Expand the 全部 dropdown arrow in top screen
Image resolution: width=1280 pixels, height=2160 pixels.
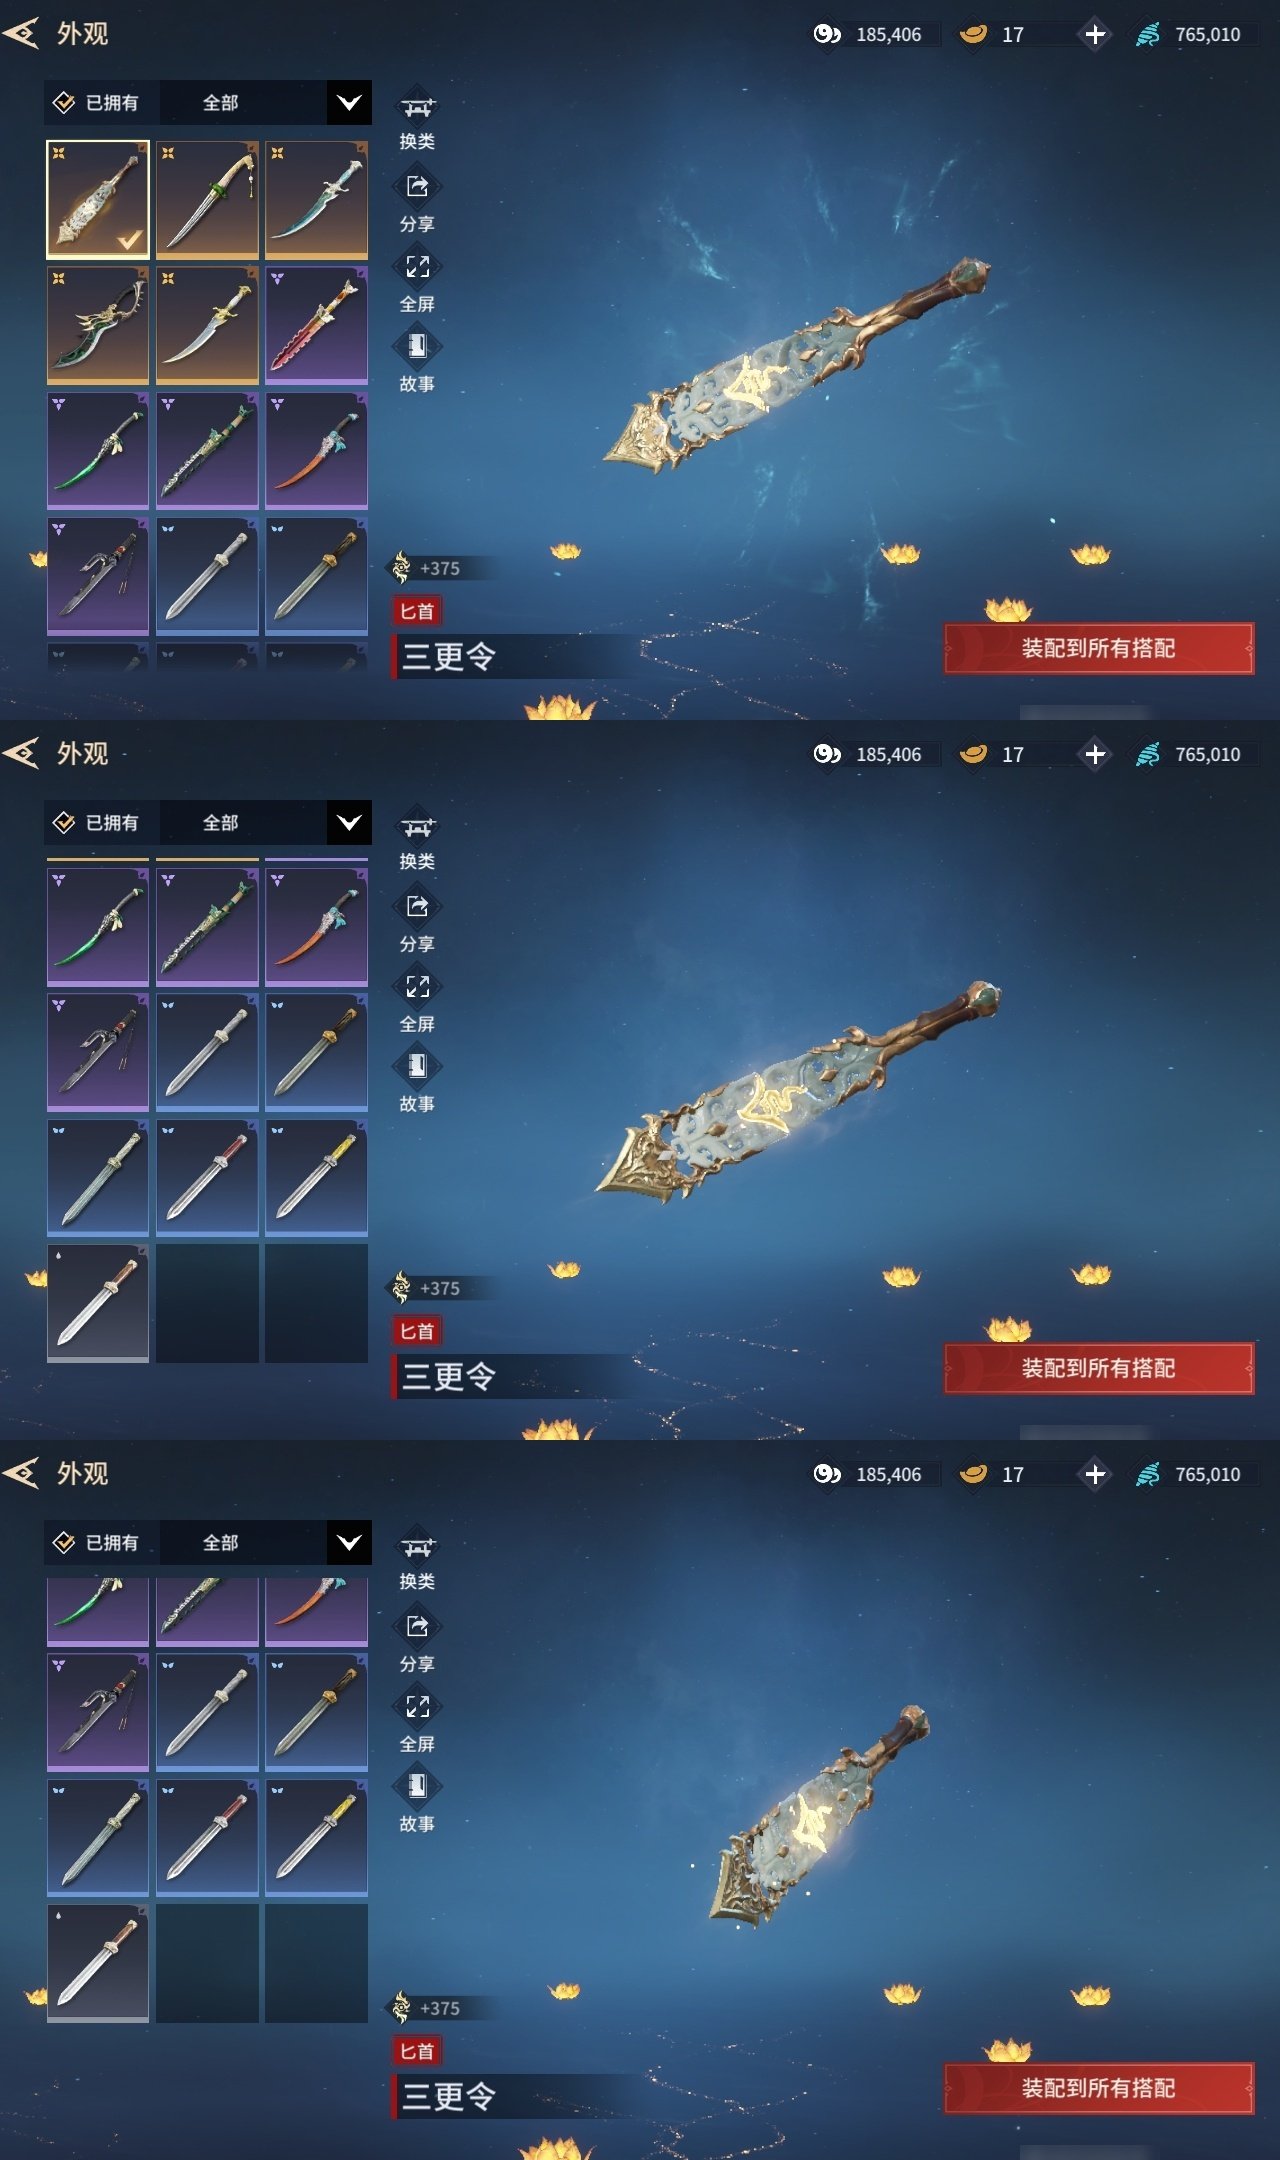[x=349, y=102]
